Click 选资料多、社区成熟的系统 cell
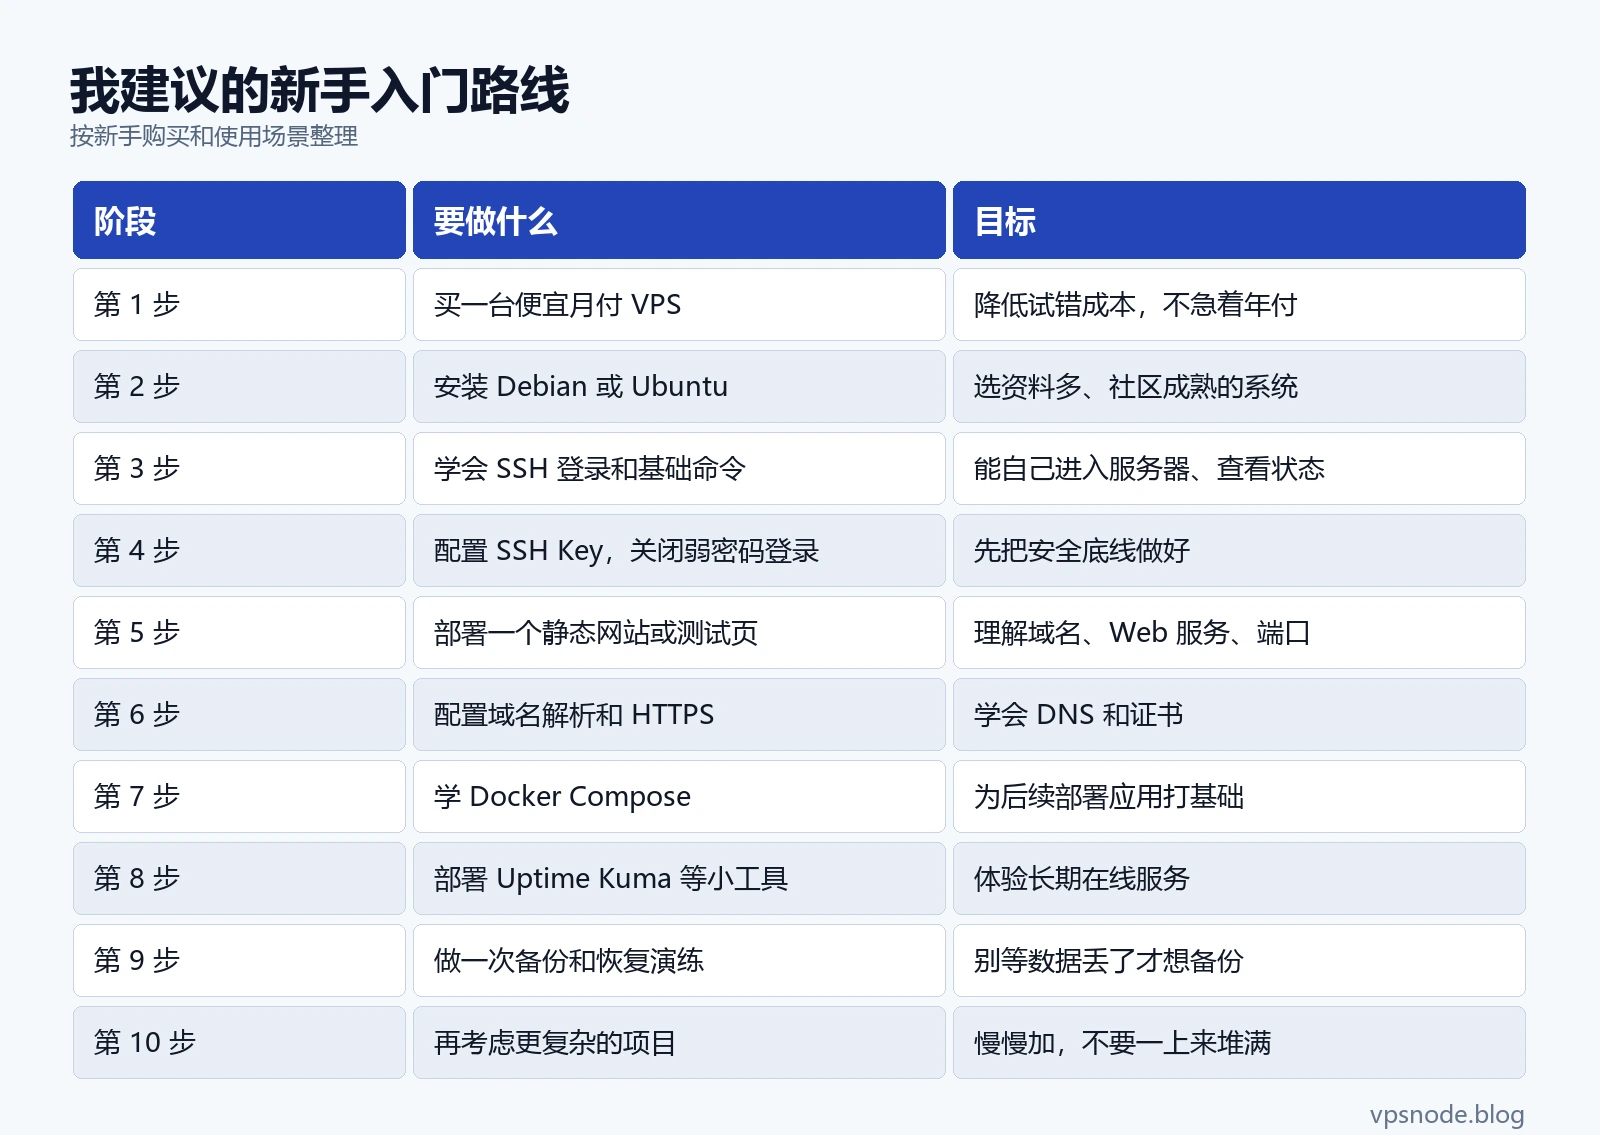This screenshot has height=1135, width=1600. click(x=1239, y=386)
